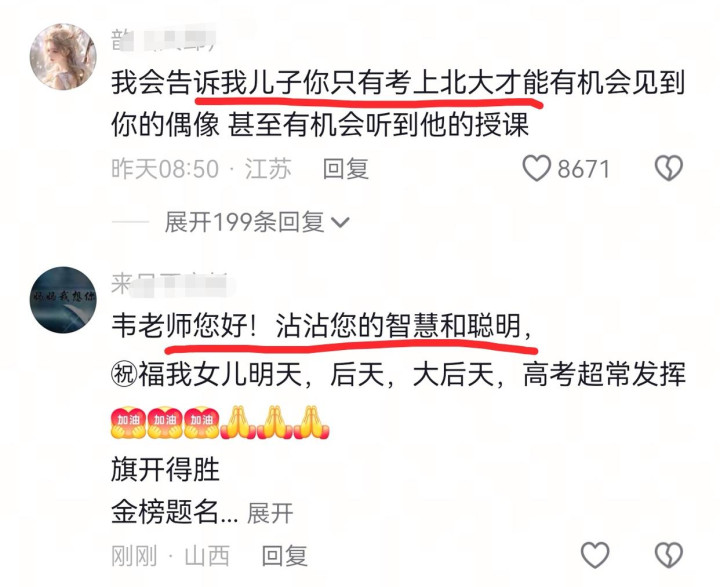
Task: Select the 韦老师您好 comment text
Action: 398,418
